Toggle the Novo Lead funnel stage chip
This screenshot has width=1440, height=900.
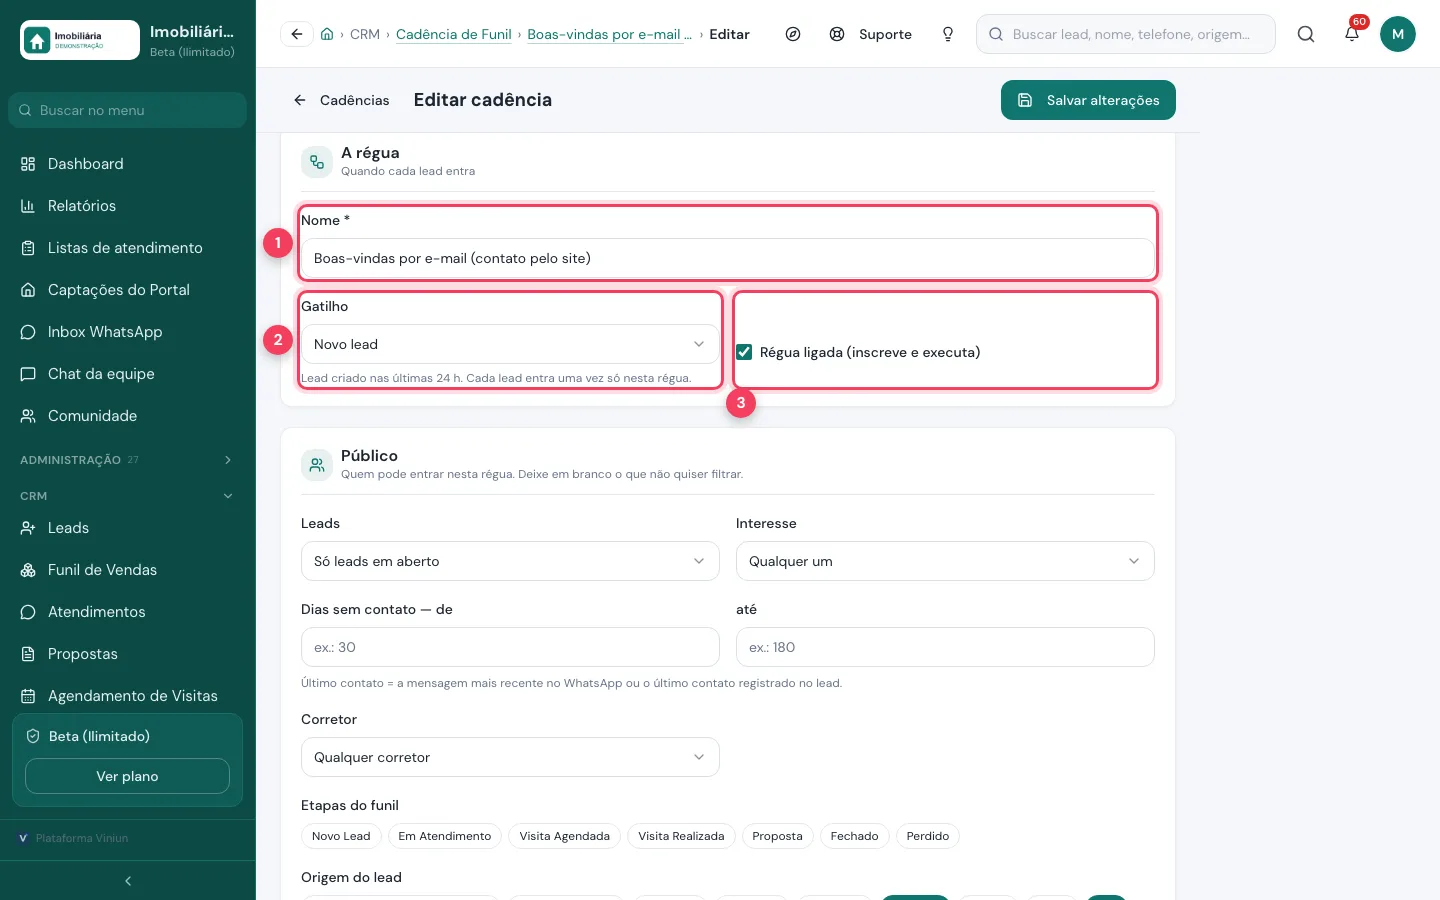(341, 836)
